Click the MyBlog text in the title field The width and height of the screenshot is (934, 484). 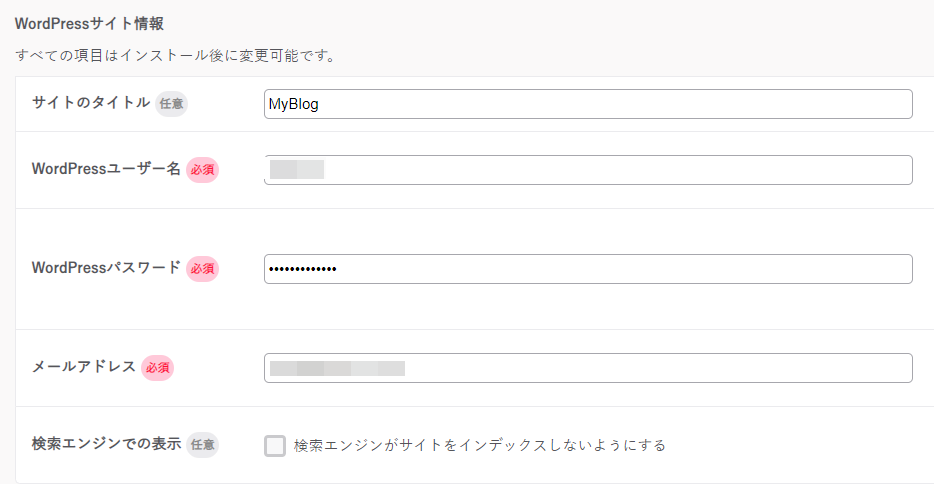(293, 104)
